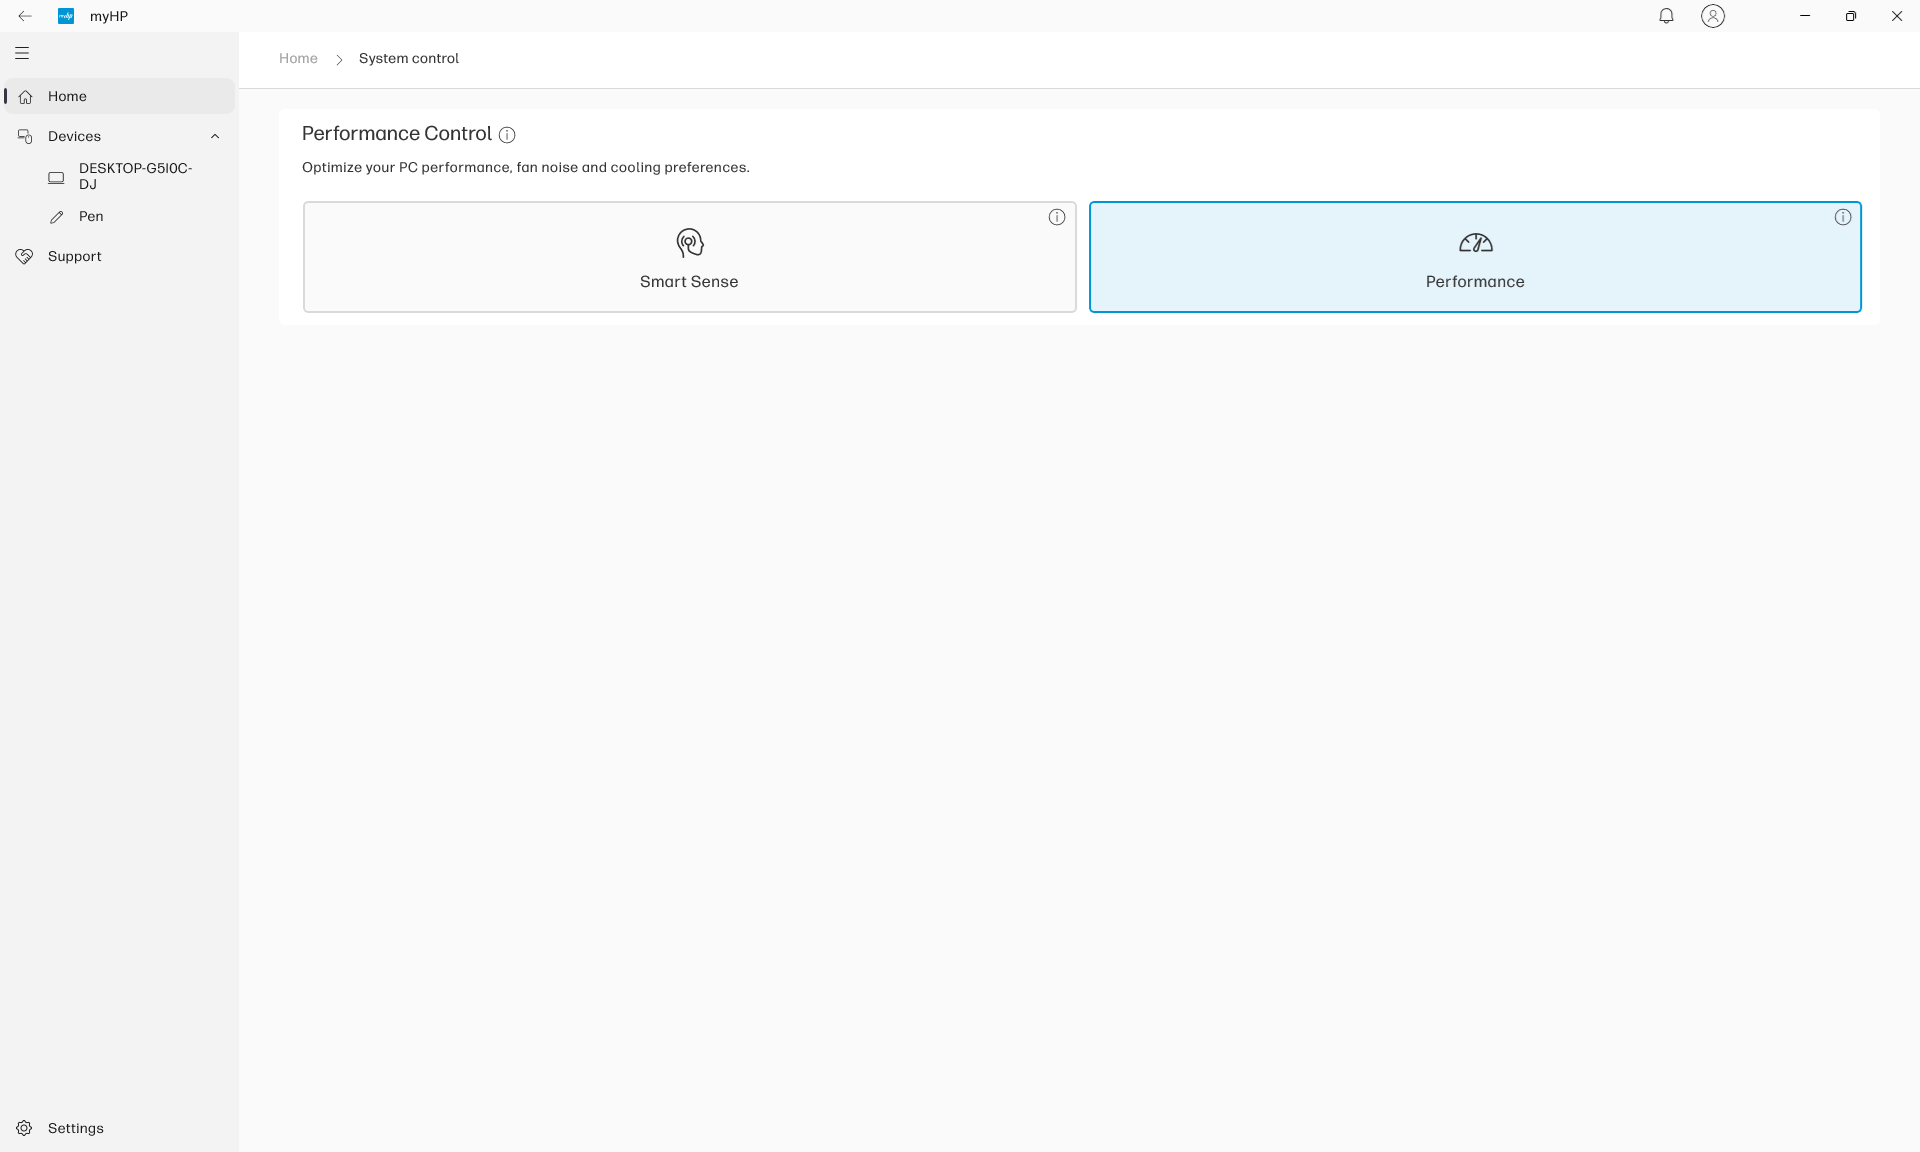
Task: Click the Home breadcrumb link
Action: coord(298,58)
